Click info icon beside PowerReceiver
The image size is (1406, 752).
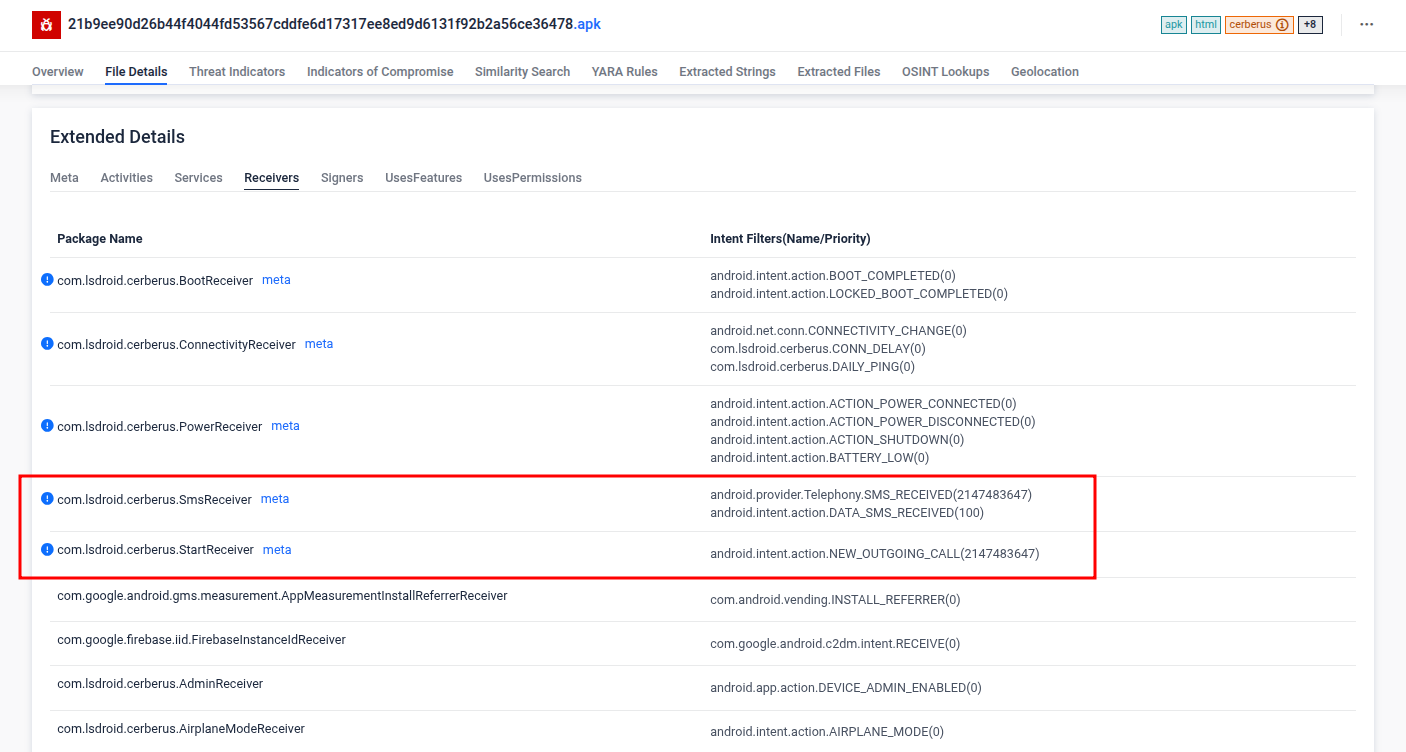pyautogui.click(x=47, y=426)
